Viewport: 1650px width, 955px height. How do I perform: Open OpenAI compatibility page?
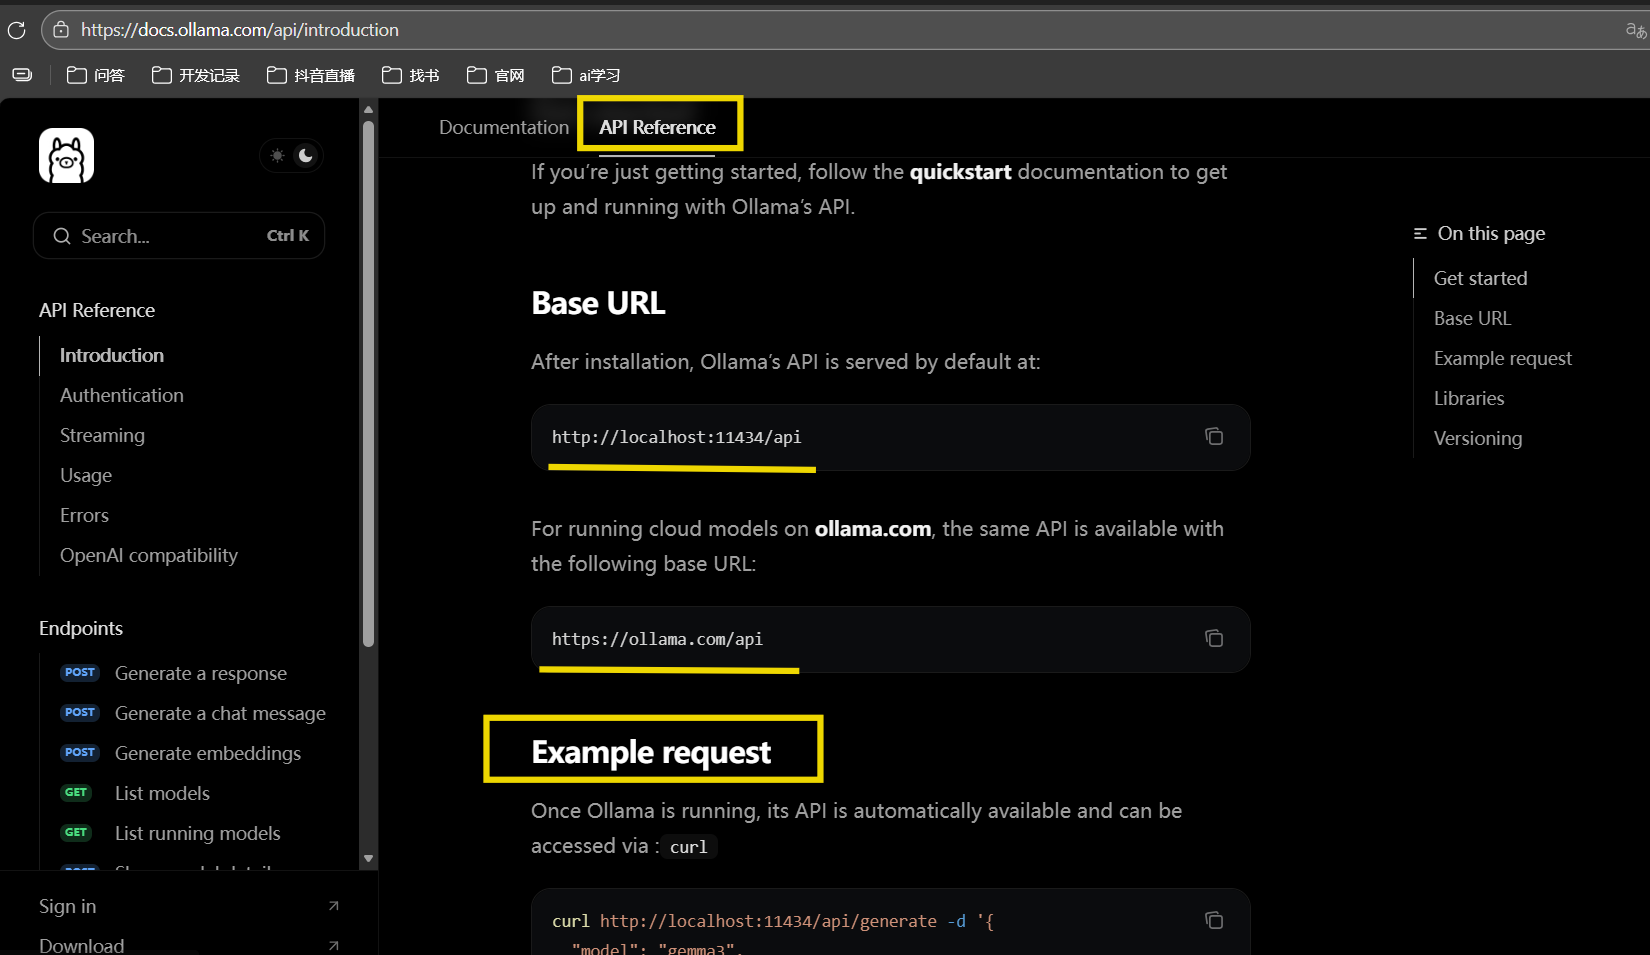click(x=149, y=555)
